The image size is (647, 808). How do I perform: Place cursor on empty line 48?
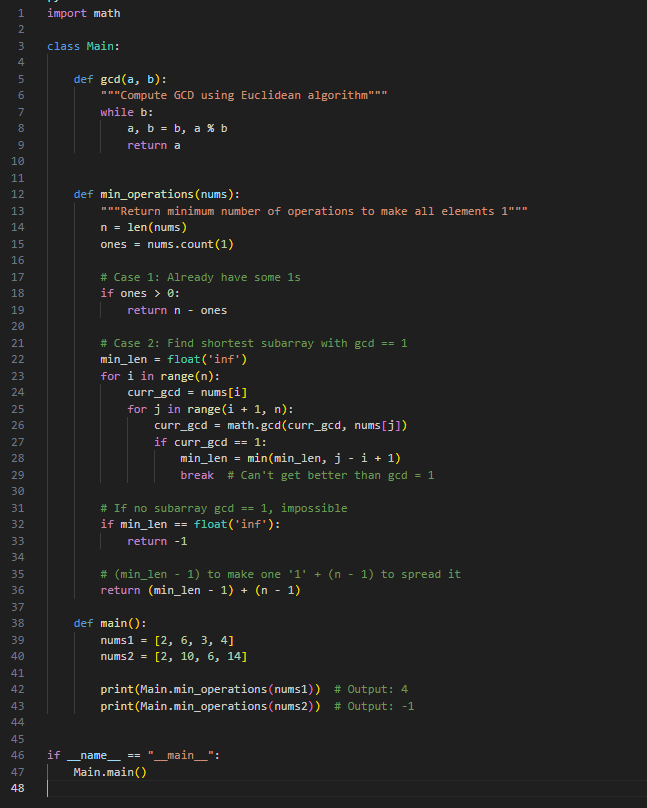tap(347, 788)
